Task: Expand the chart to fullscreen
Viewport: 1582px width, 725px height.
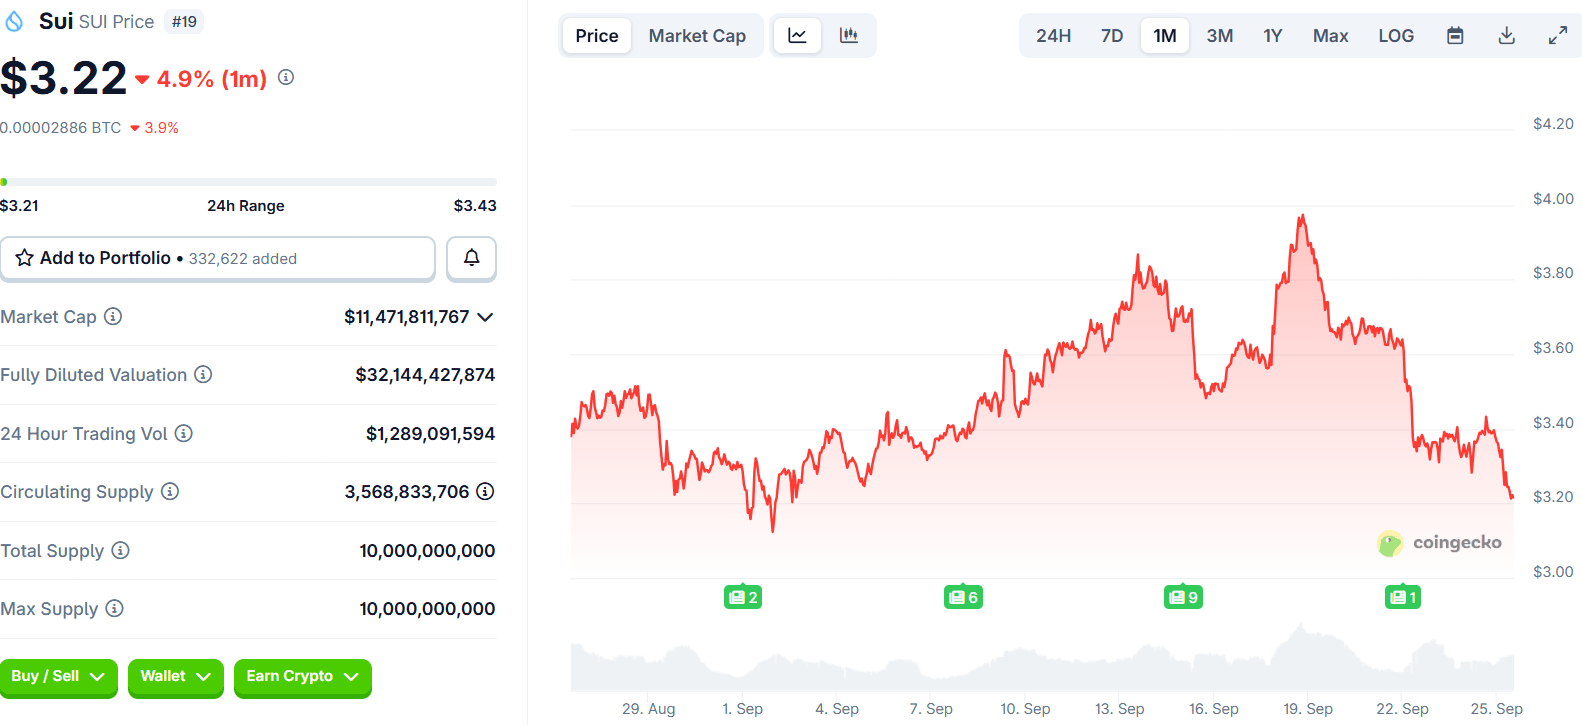Action: [x=1557, y=36]
